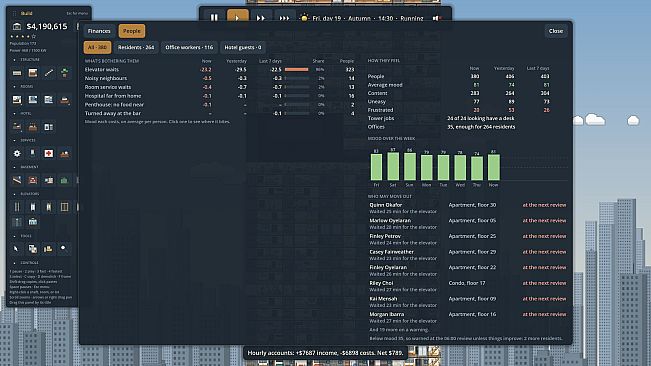Select the red cross medical icon in Services

[x=49, y=154]
